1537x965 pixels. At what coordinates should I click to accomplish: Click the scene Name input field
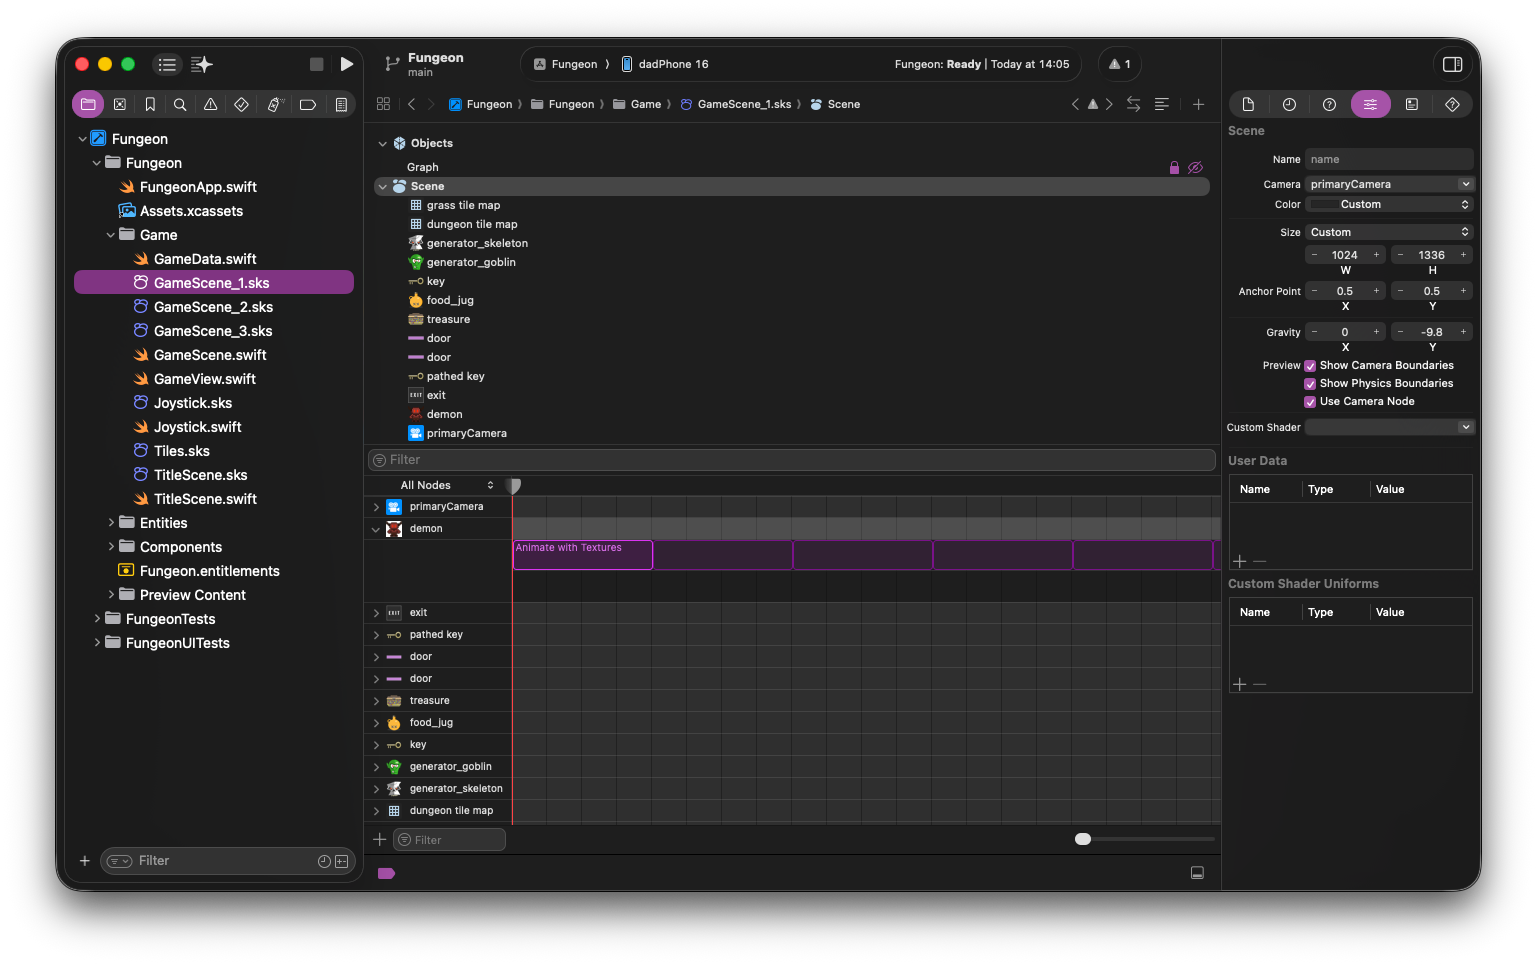(1388, 159)
